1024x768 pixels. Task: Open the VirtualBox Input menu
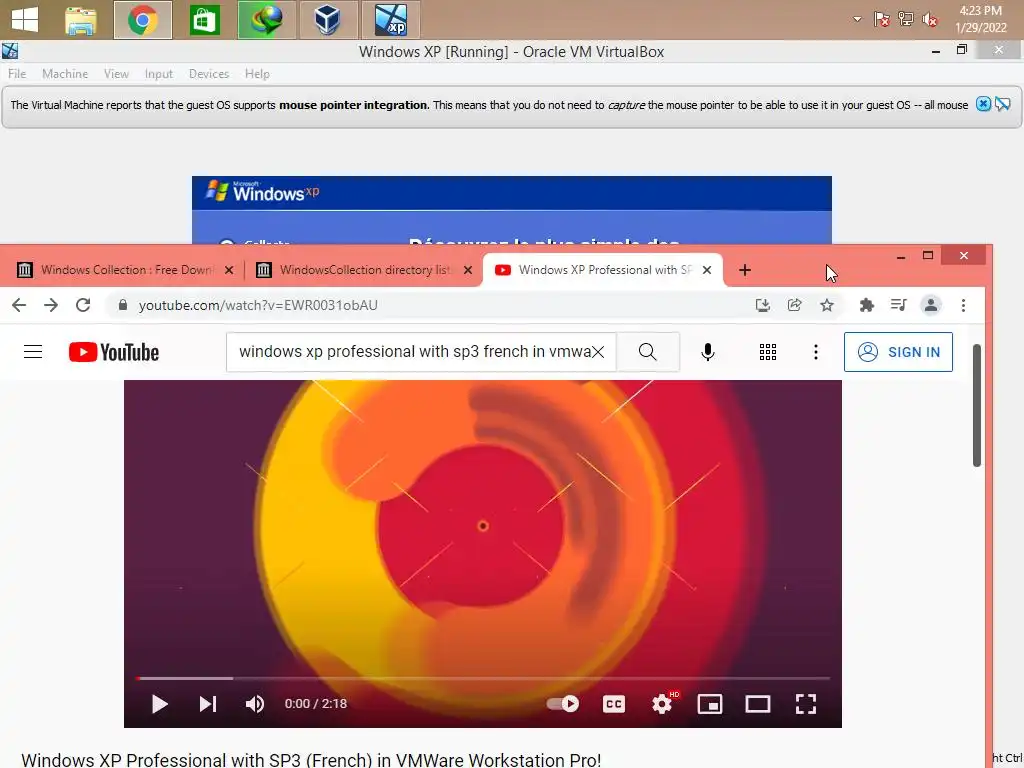(159, 74)
